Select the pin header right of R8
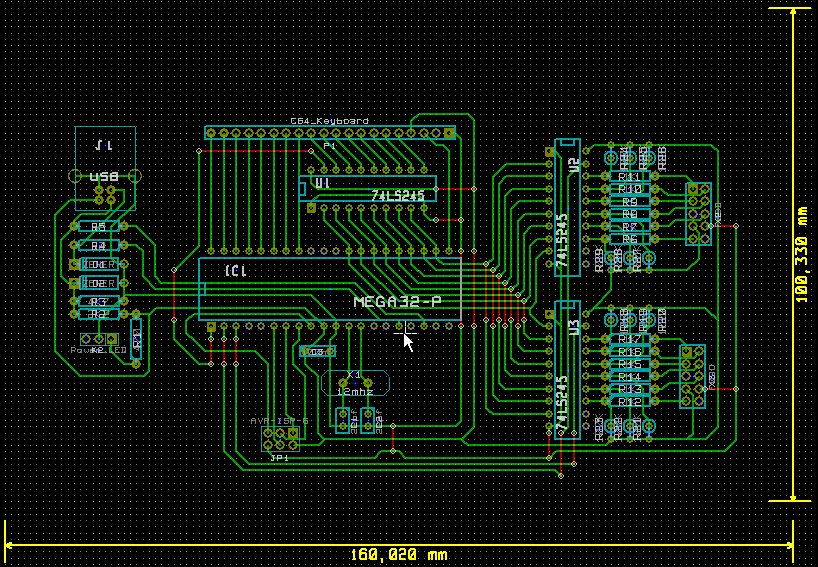 tap(698, 213)
